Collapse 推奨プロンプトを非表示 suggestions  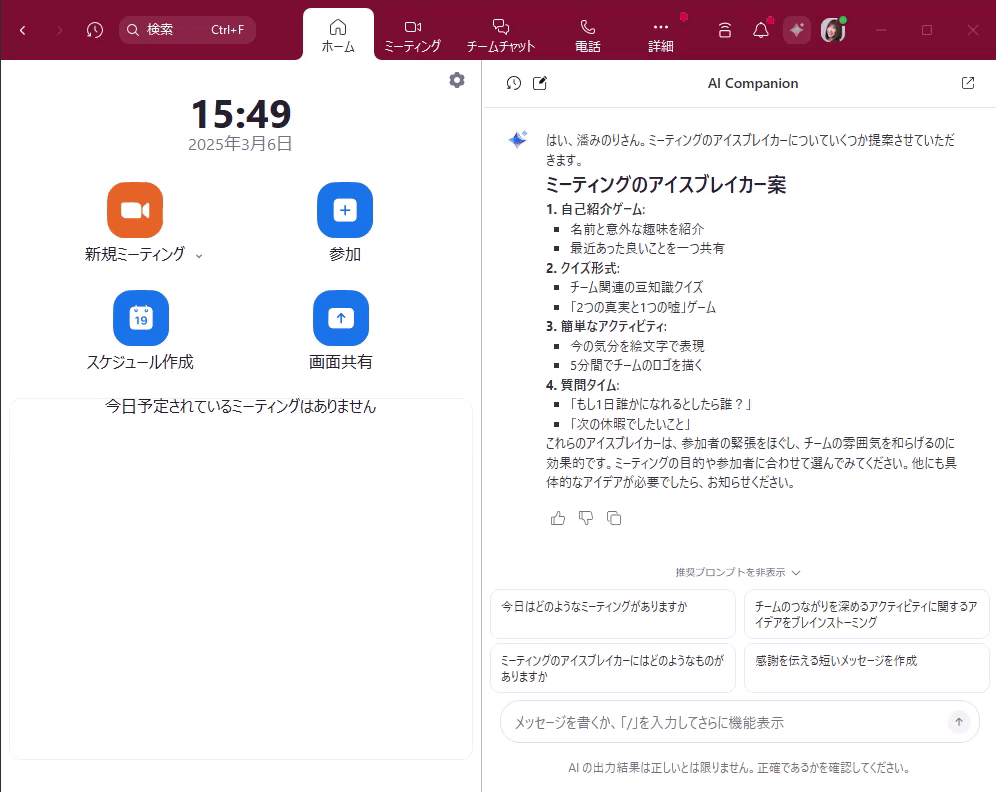point(737,572)
